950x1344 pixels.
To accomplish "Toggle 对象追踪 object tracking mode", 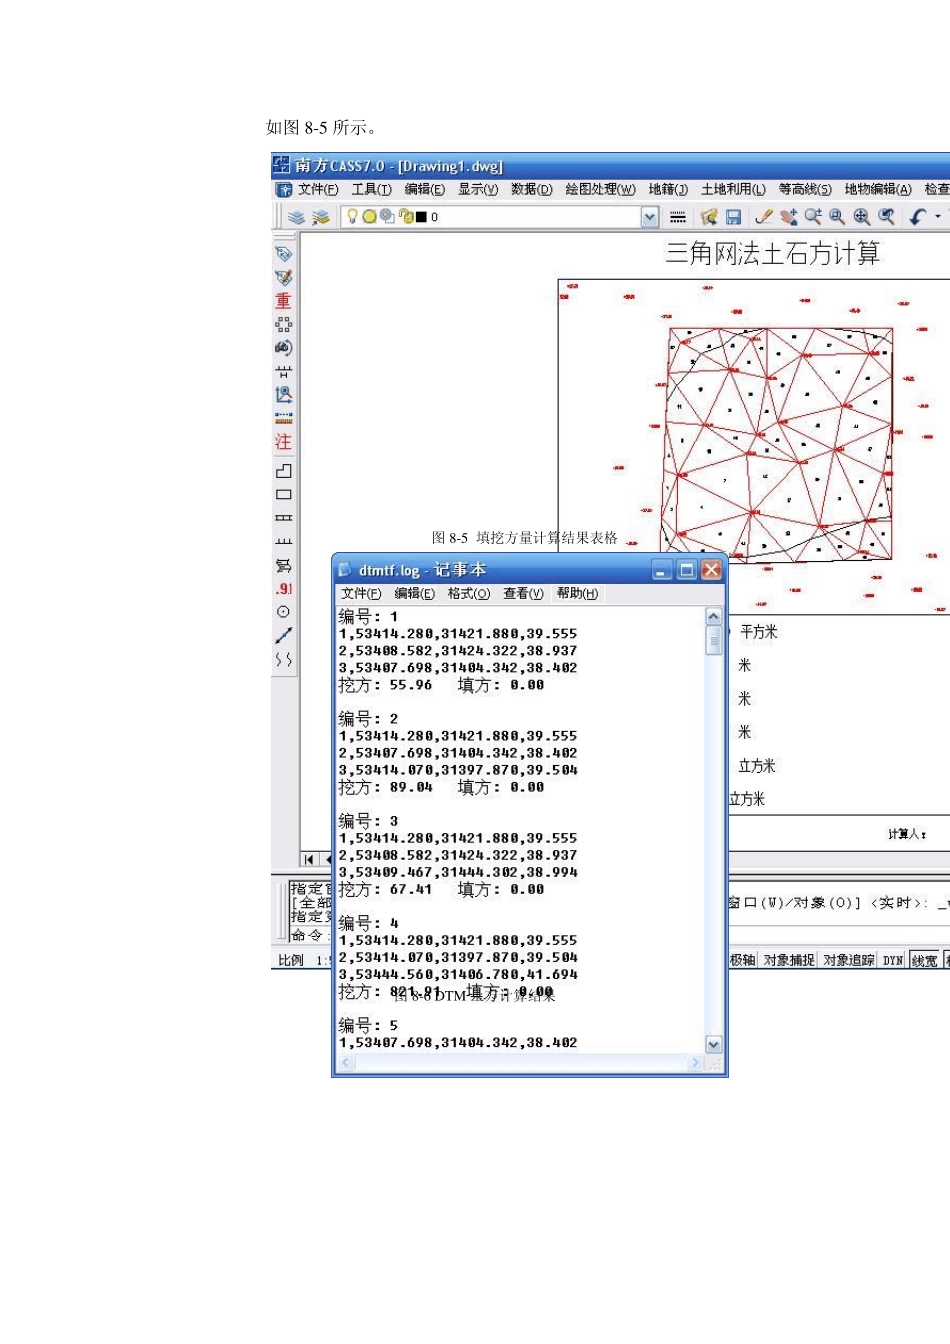I will [848, 960].
